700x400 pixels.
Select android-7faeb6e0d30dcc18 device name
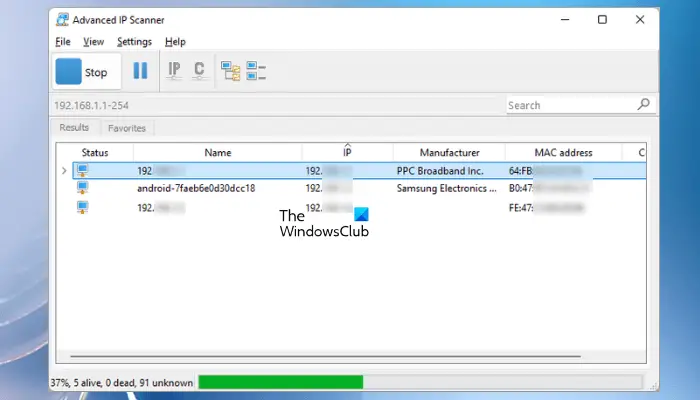tap(196, 188)
